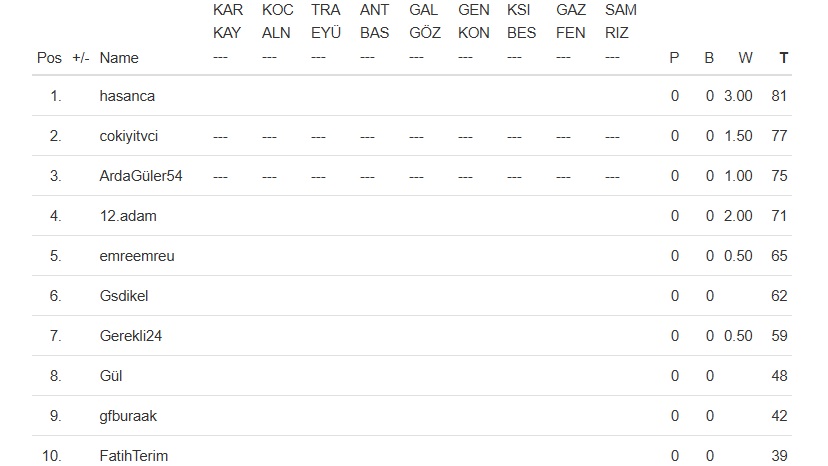Open hasanca's player profile

tap(127, 96)
